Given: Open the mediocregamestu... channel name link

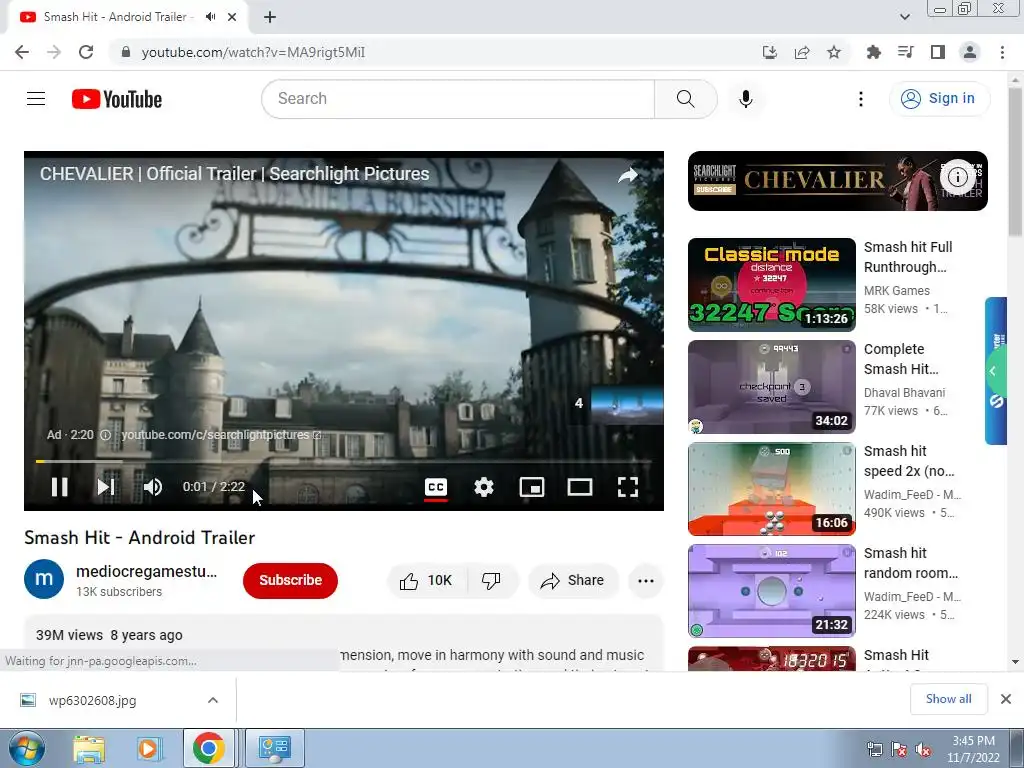Looking at the screenshot, I should pos(147,571).
